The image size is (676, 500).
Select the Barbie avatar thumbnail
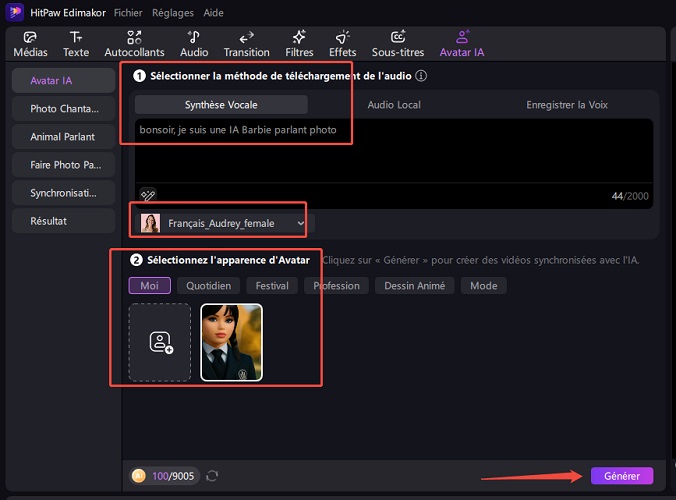tap(232, 343)
